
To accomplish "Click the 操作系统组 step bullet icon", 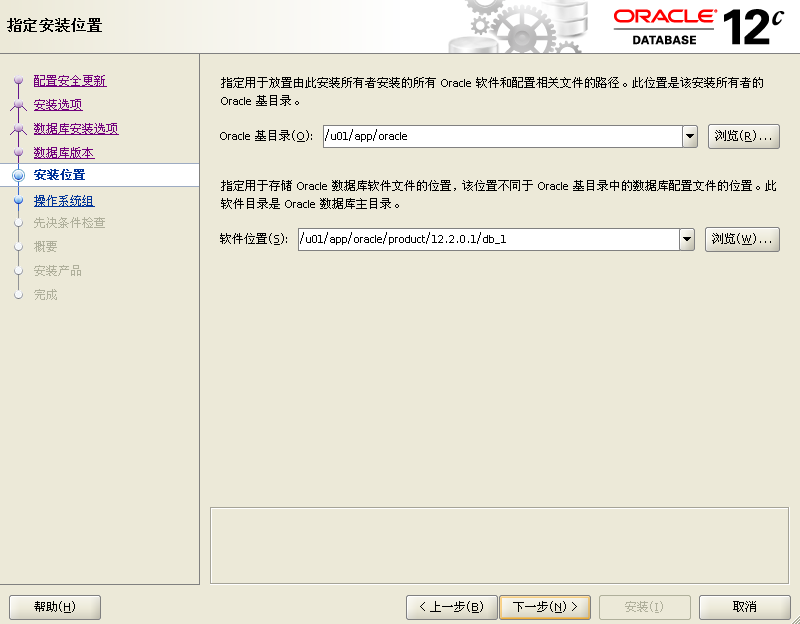I will pos(19,200).
